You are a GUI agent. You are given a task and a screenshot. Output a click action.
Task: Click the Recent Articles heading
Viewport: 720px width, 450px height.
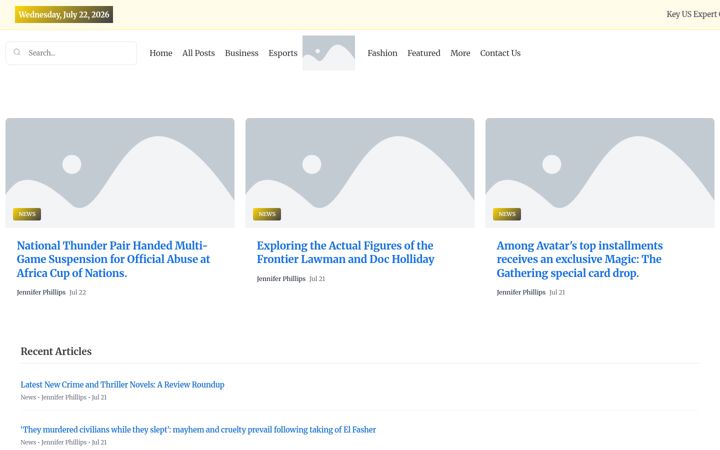[x=56, y=351]
